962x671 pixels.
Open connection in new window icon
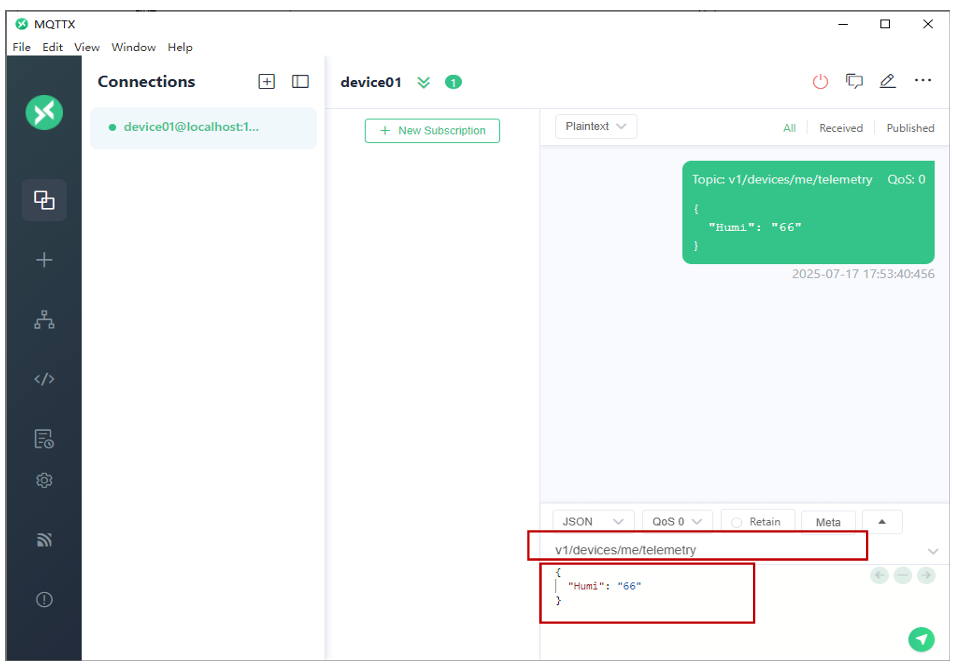pos(854,81)
